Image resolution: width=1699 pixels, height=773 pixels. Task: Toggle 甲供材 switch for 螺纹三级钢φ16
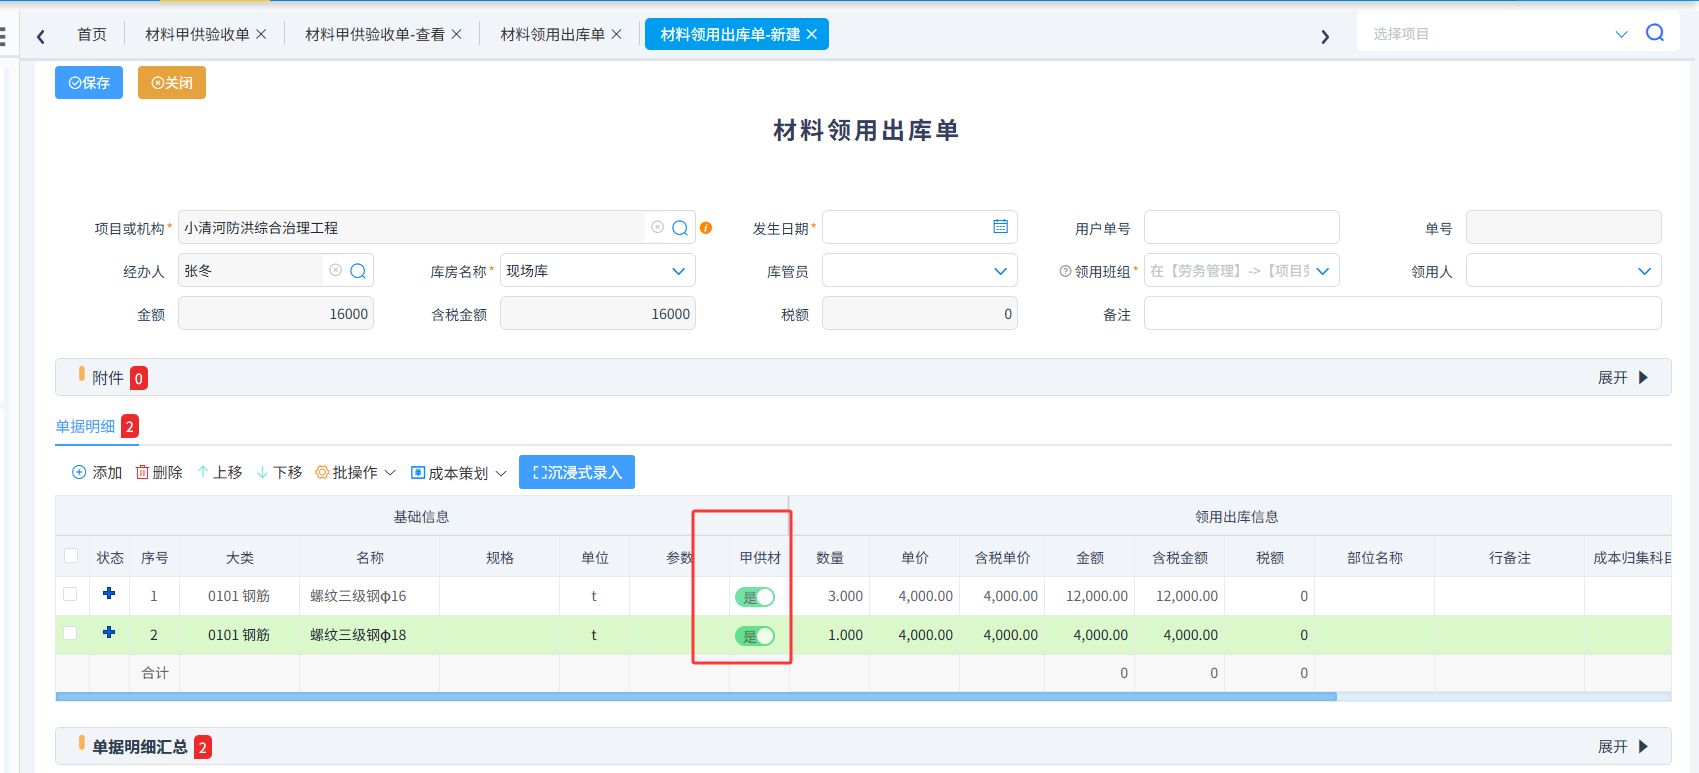pyautogui.click(x=755, y=597)
